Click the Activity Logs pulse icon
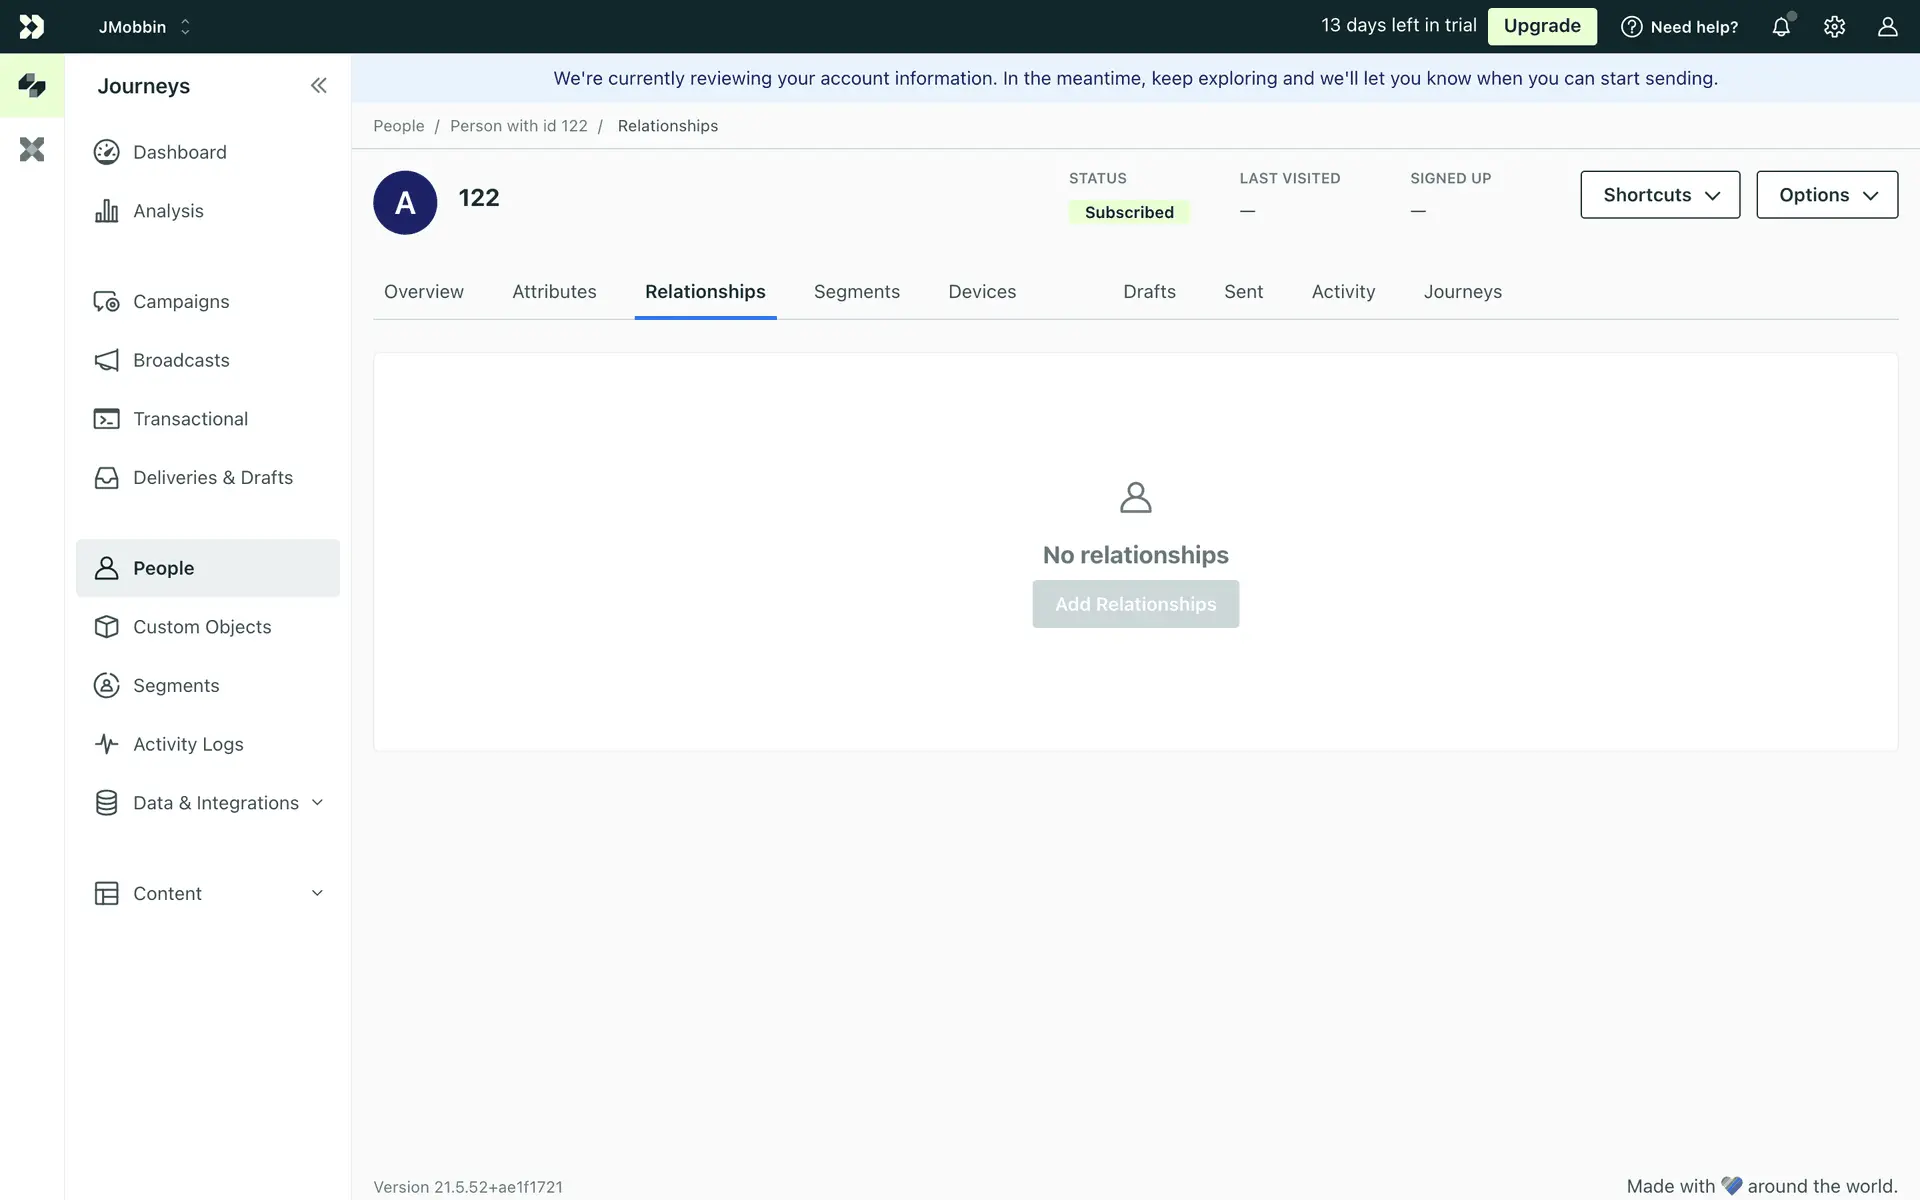The image size is (1920, 1200). (x=106, y=744)
